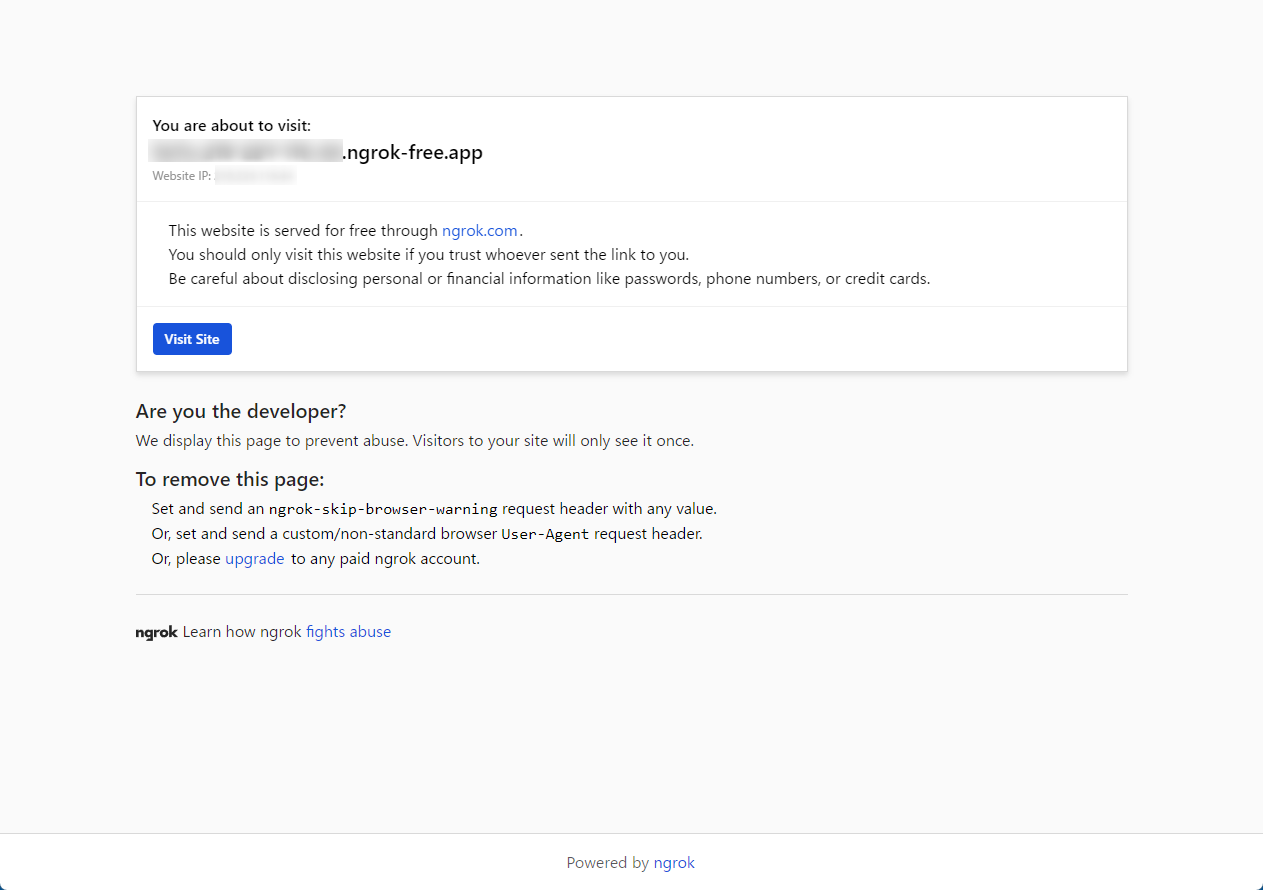Click the 'Are you the developer?' heading

coord(240,411)
